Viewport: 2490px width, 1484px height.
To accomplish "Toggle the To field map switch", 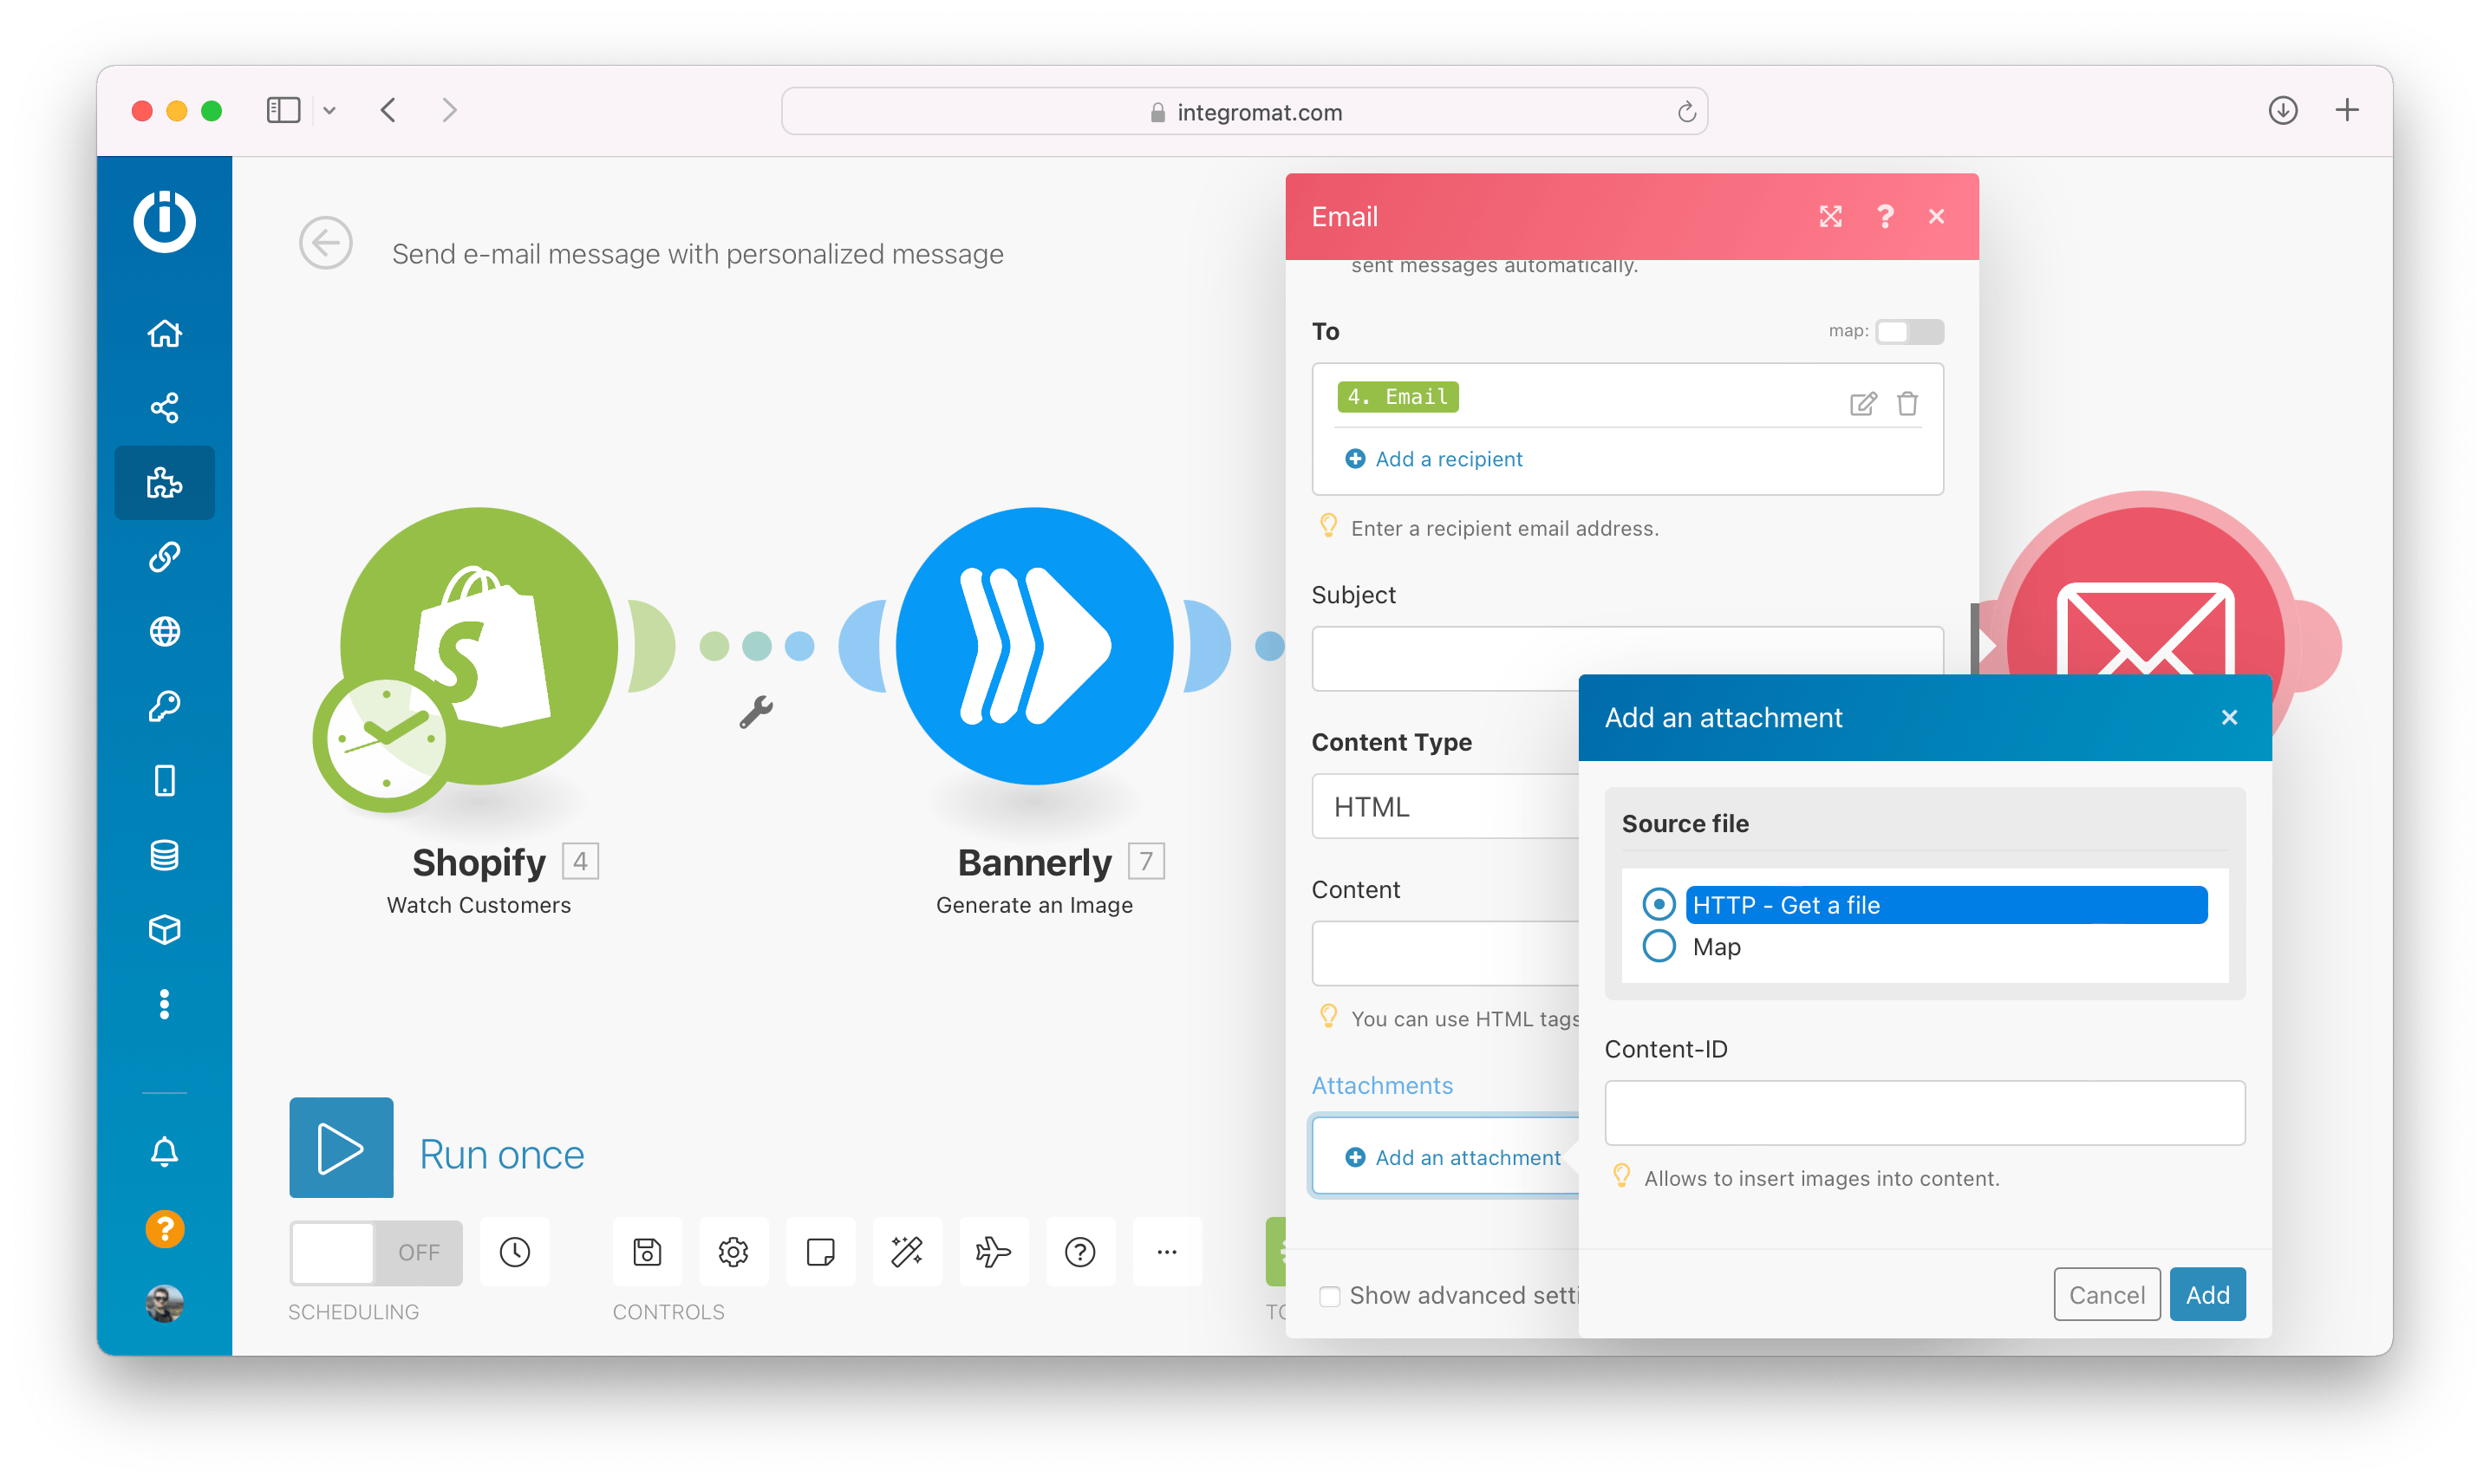I will [1909, 331].
